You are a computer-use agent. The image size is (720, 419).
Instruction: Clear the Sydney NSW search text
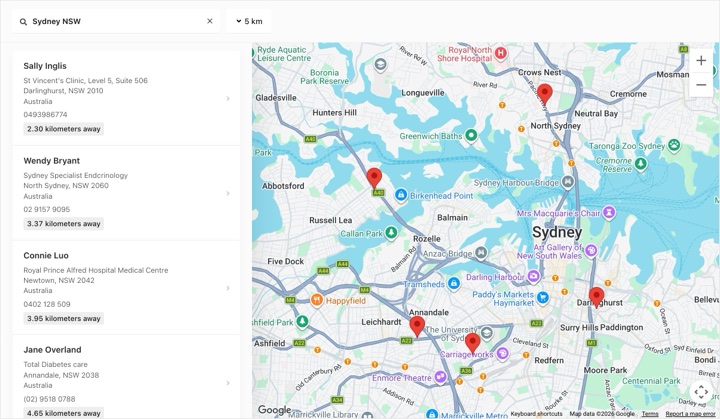[x=210, y=21]
